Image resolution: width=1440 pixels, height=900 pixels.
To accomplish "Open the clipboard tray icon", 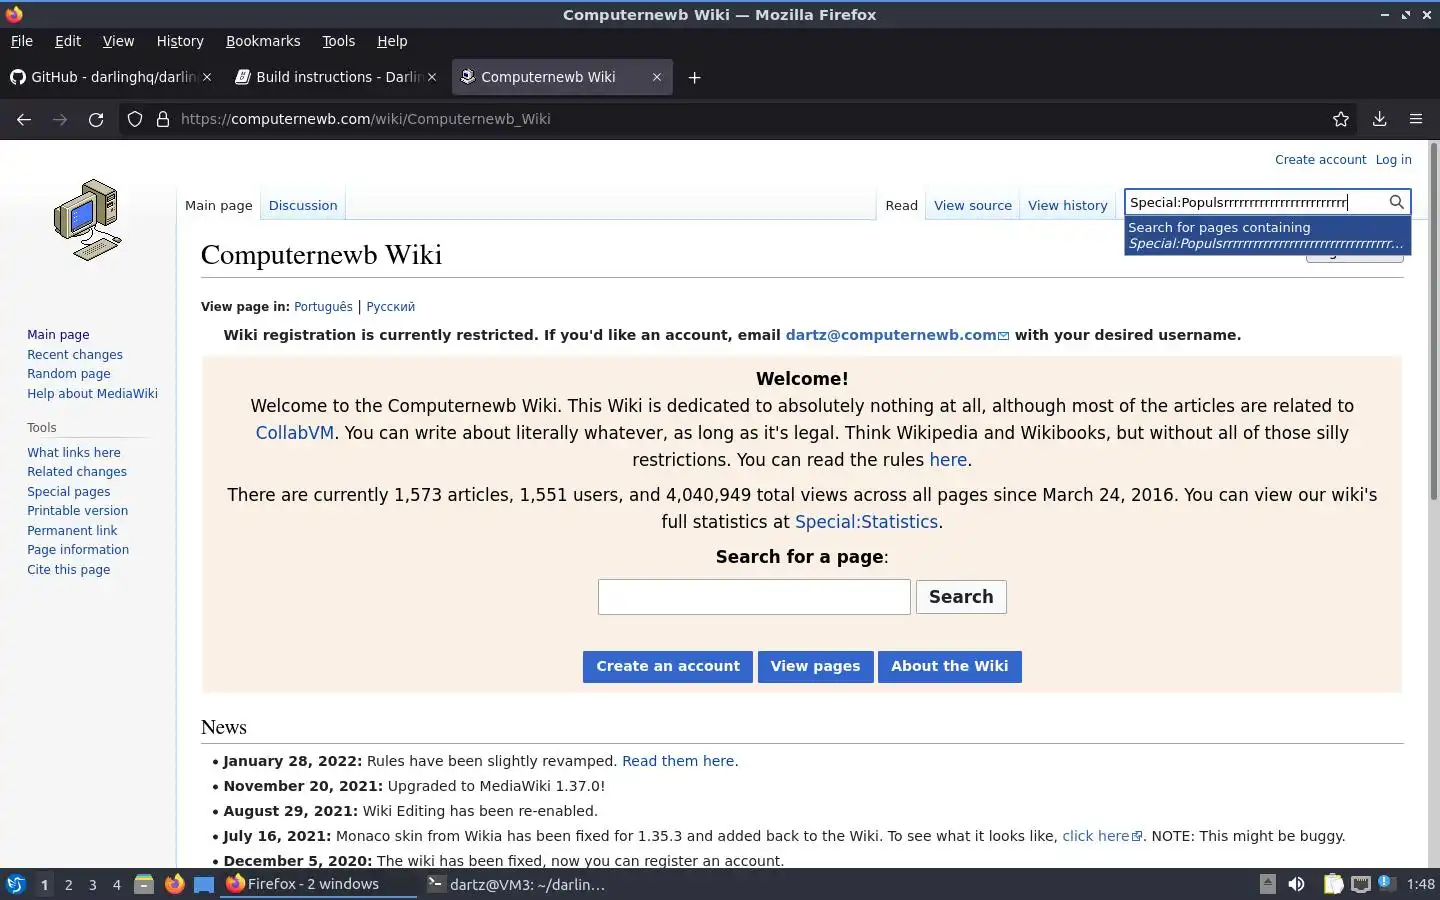I will tap(1333, 884).
